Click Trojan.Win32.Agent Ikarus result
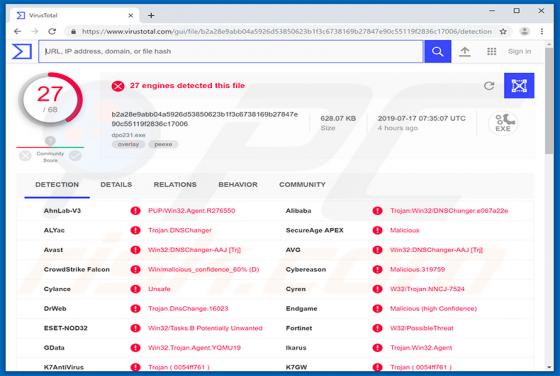 [x=421, y=348]
